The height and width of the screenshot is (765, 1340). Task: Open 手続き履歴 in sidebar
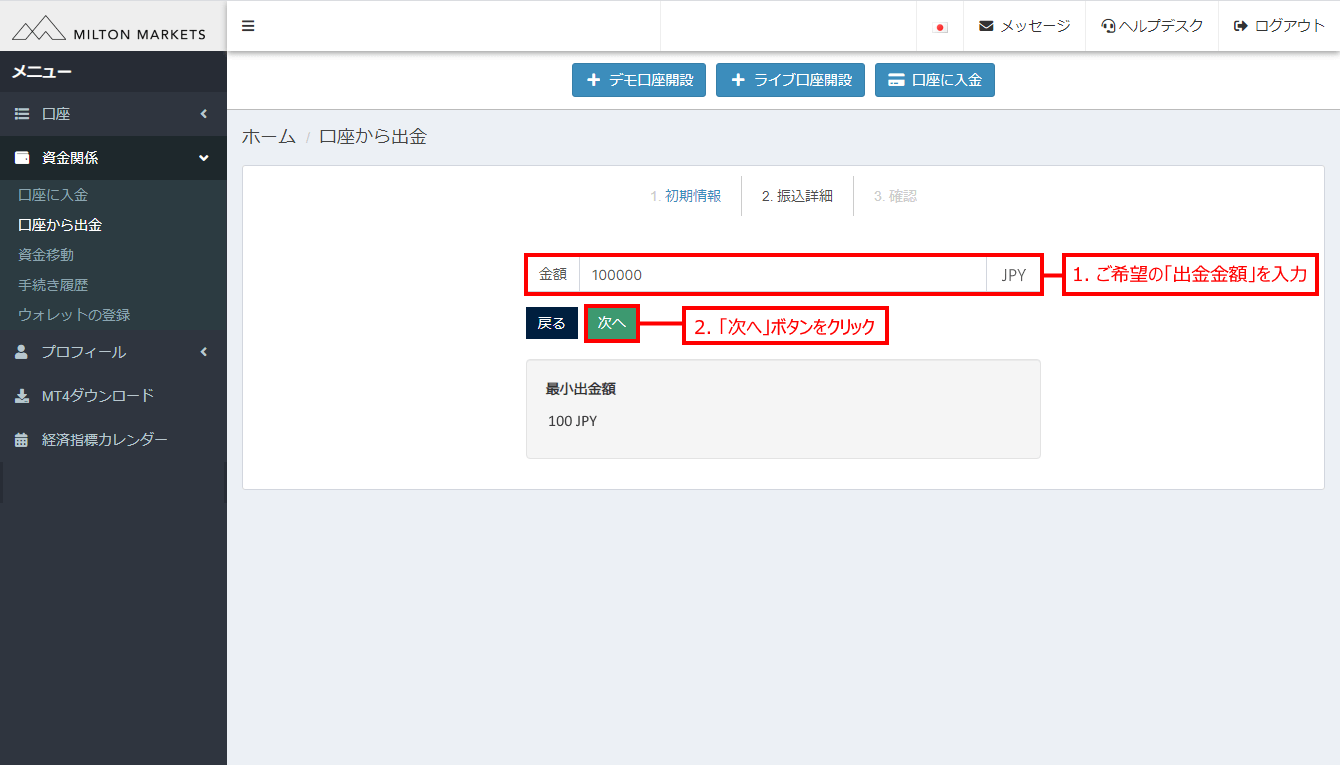[x=53, y=285]
